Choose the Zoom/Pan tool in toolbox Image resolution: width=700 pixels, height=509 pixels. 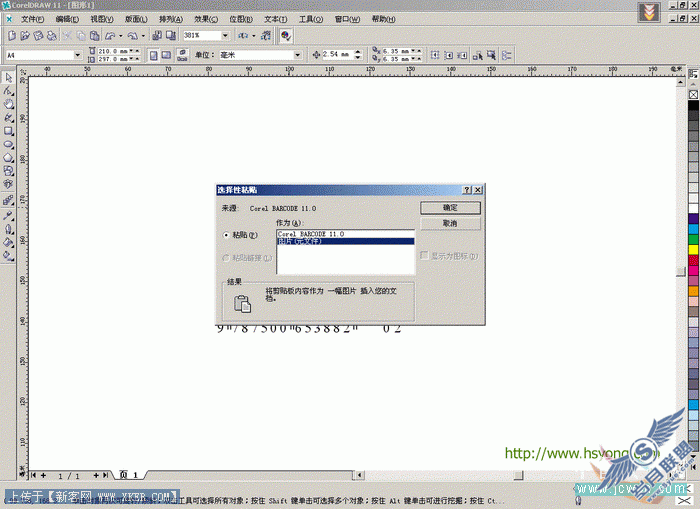point(8,104)
